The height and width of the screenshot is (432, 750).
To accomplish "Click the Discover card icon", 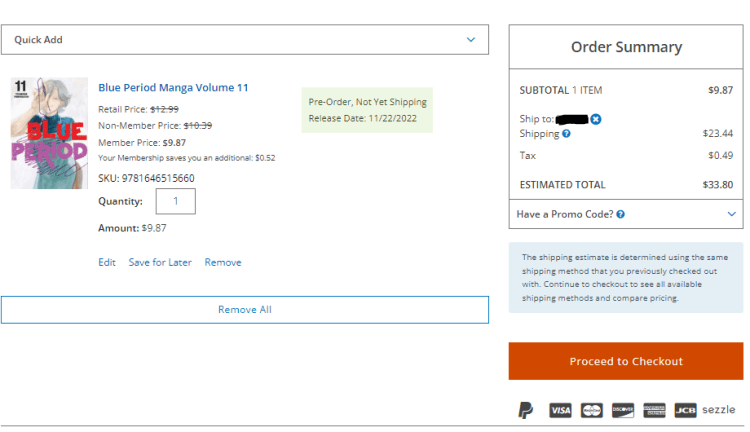I will click(x=623, y=410).
